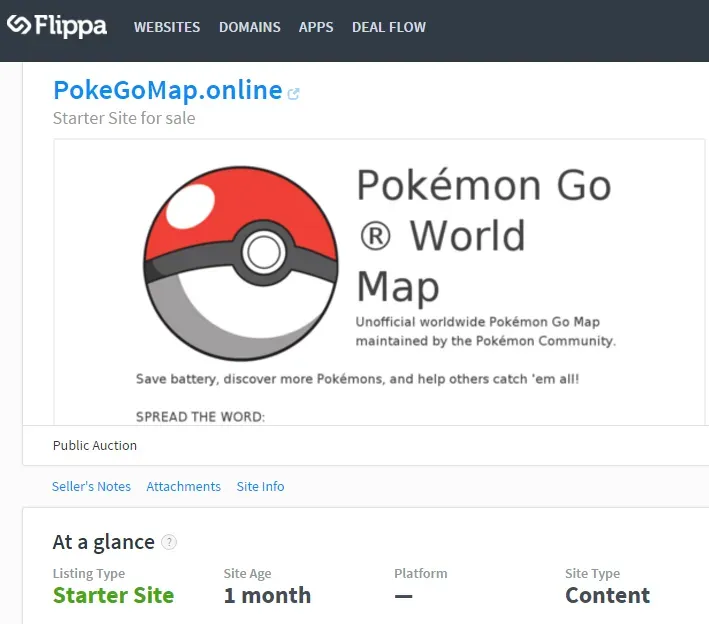Viewport: 709px width, 624px height.
Task: Jump to Attachments section
Action: click(184, 487)
